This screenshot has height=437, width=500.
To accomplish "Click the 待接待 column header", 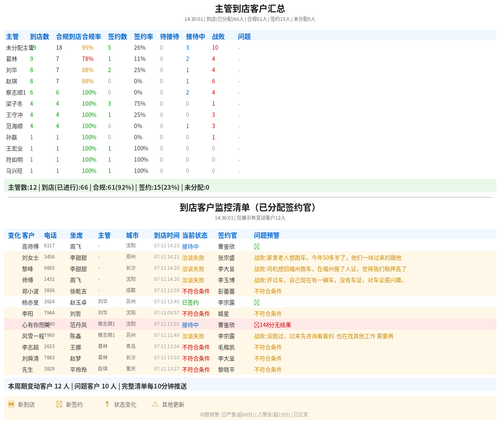I will [x=169, y=36].
